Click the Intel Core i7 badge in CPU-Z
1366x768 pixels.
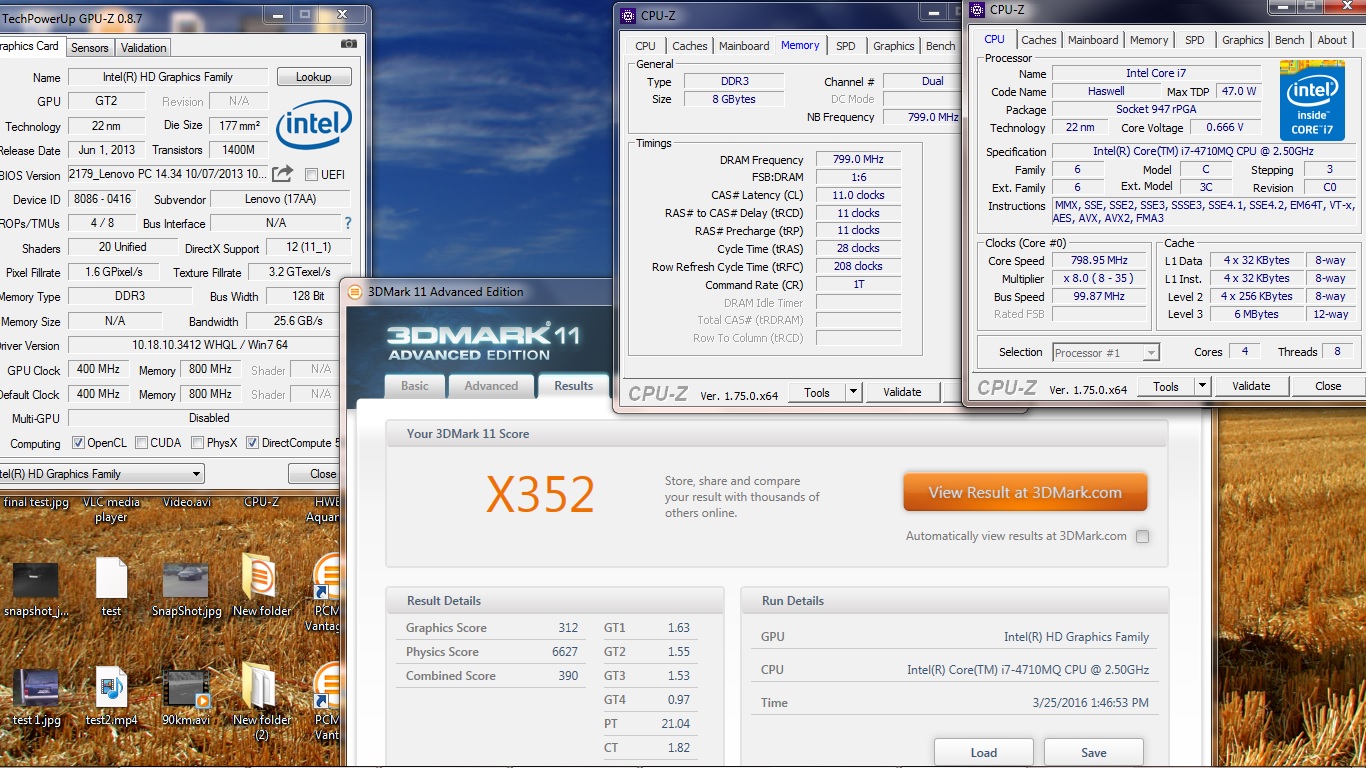pos(1312,100)
